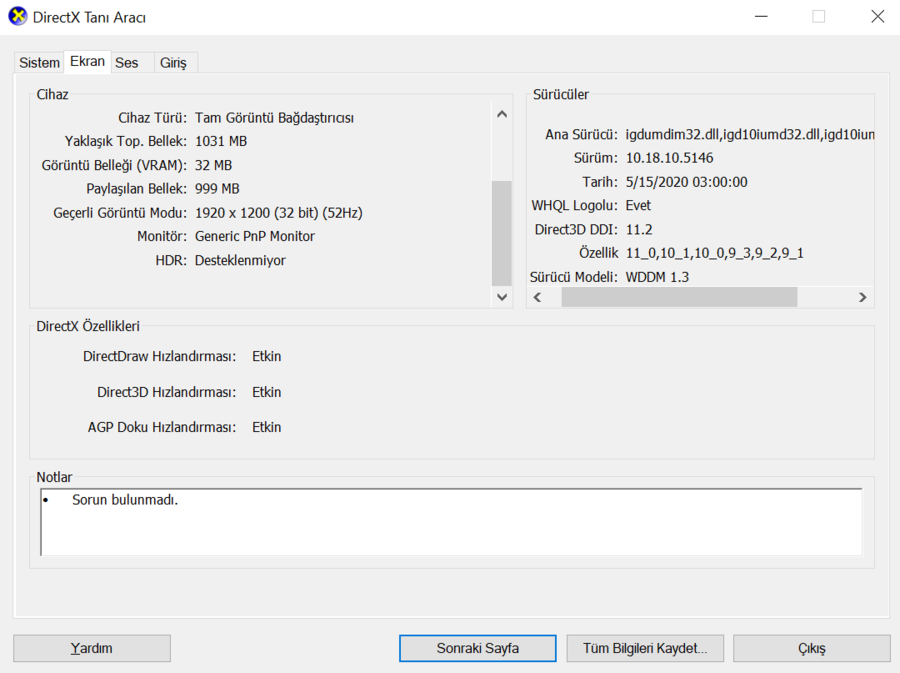Screen dimensions: 900x673
Task: Click the Direct3D DDI '11.2' value
Action: pos(639,229)
